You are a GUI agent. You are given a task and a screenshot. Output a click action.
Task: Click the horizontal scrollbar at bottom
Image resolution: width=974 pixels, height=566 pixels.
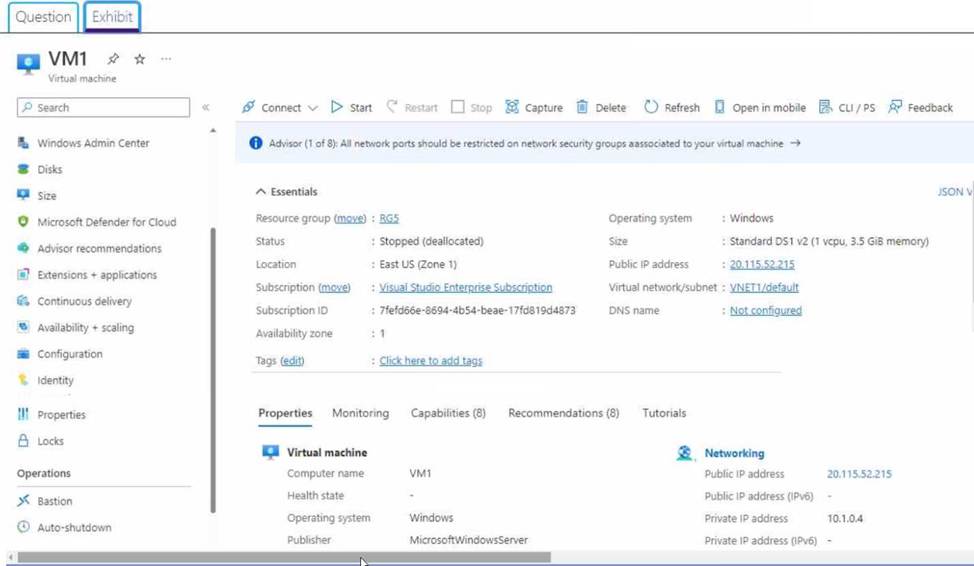[x=284, y=557]
